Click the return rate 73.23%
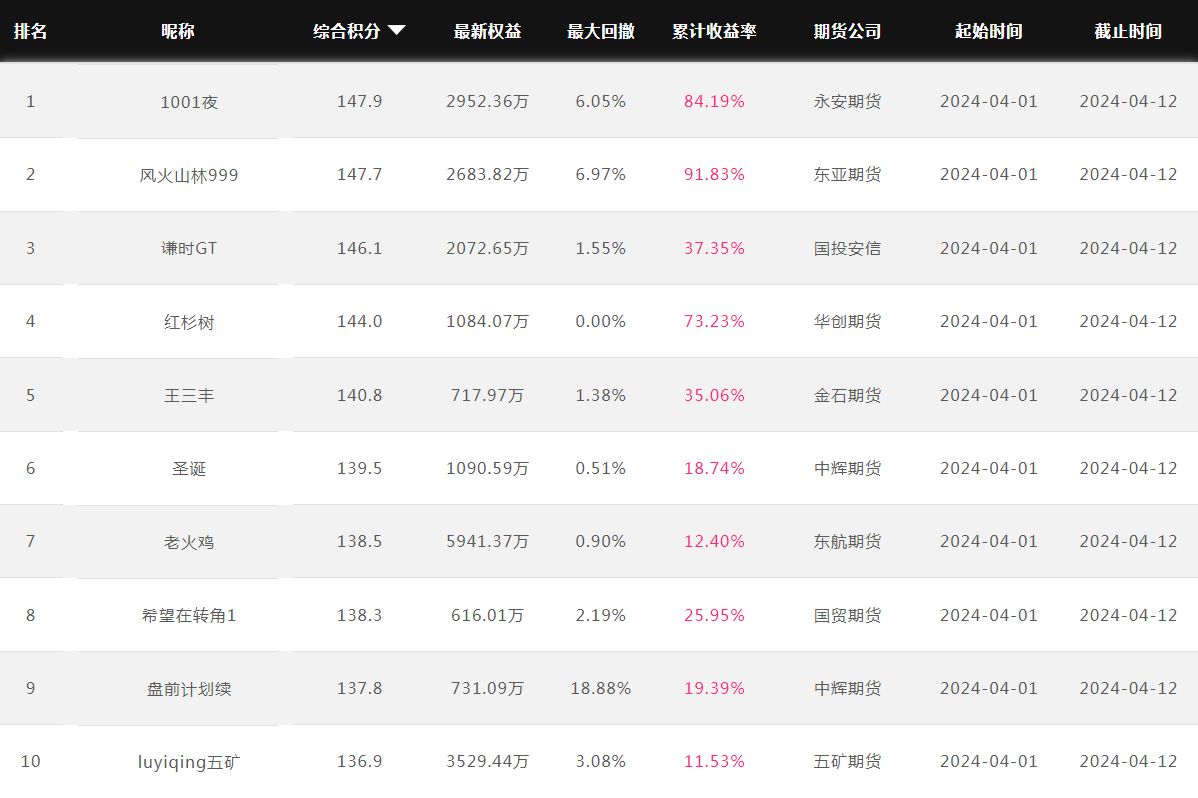1198x798 pixels. coord(714,321)
